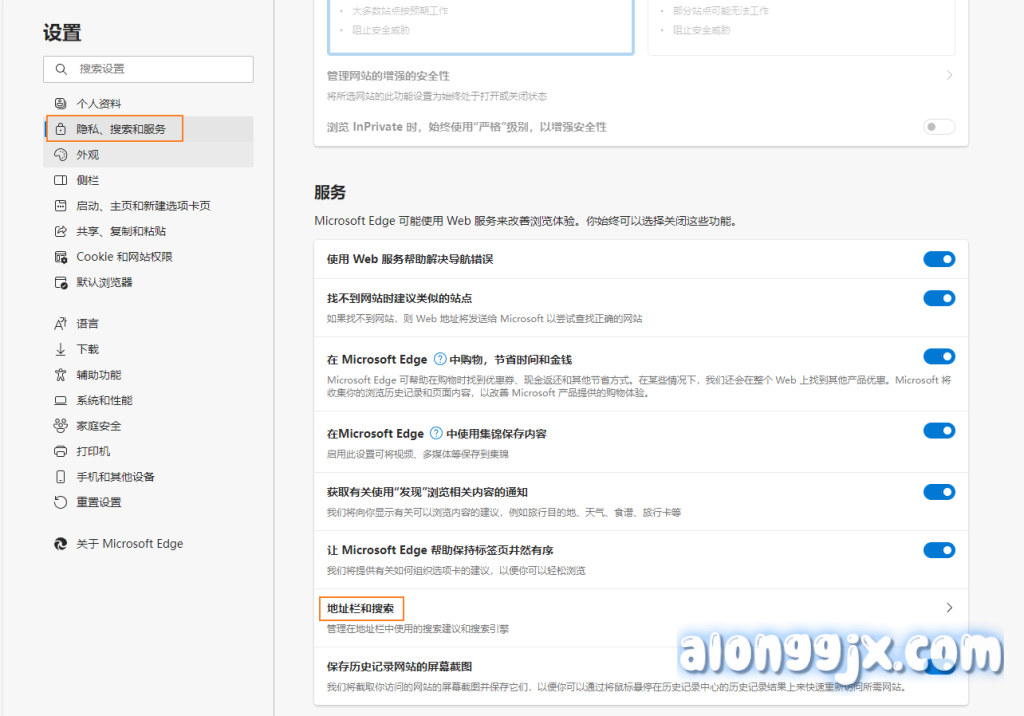Click the 侧栏 sidebar panel icon

coord(60,180)
